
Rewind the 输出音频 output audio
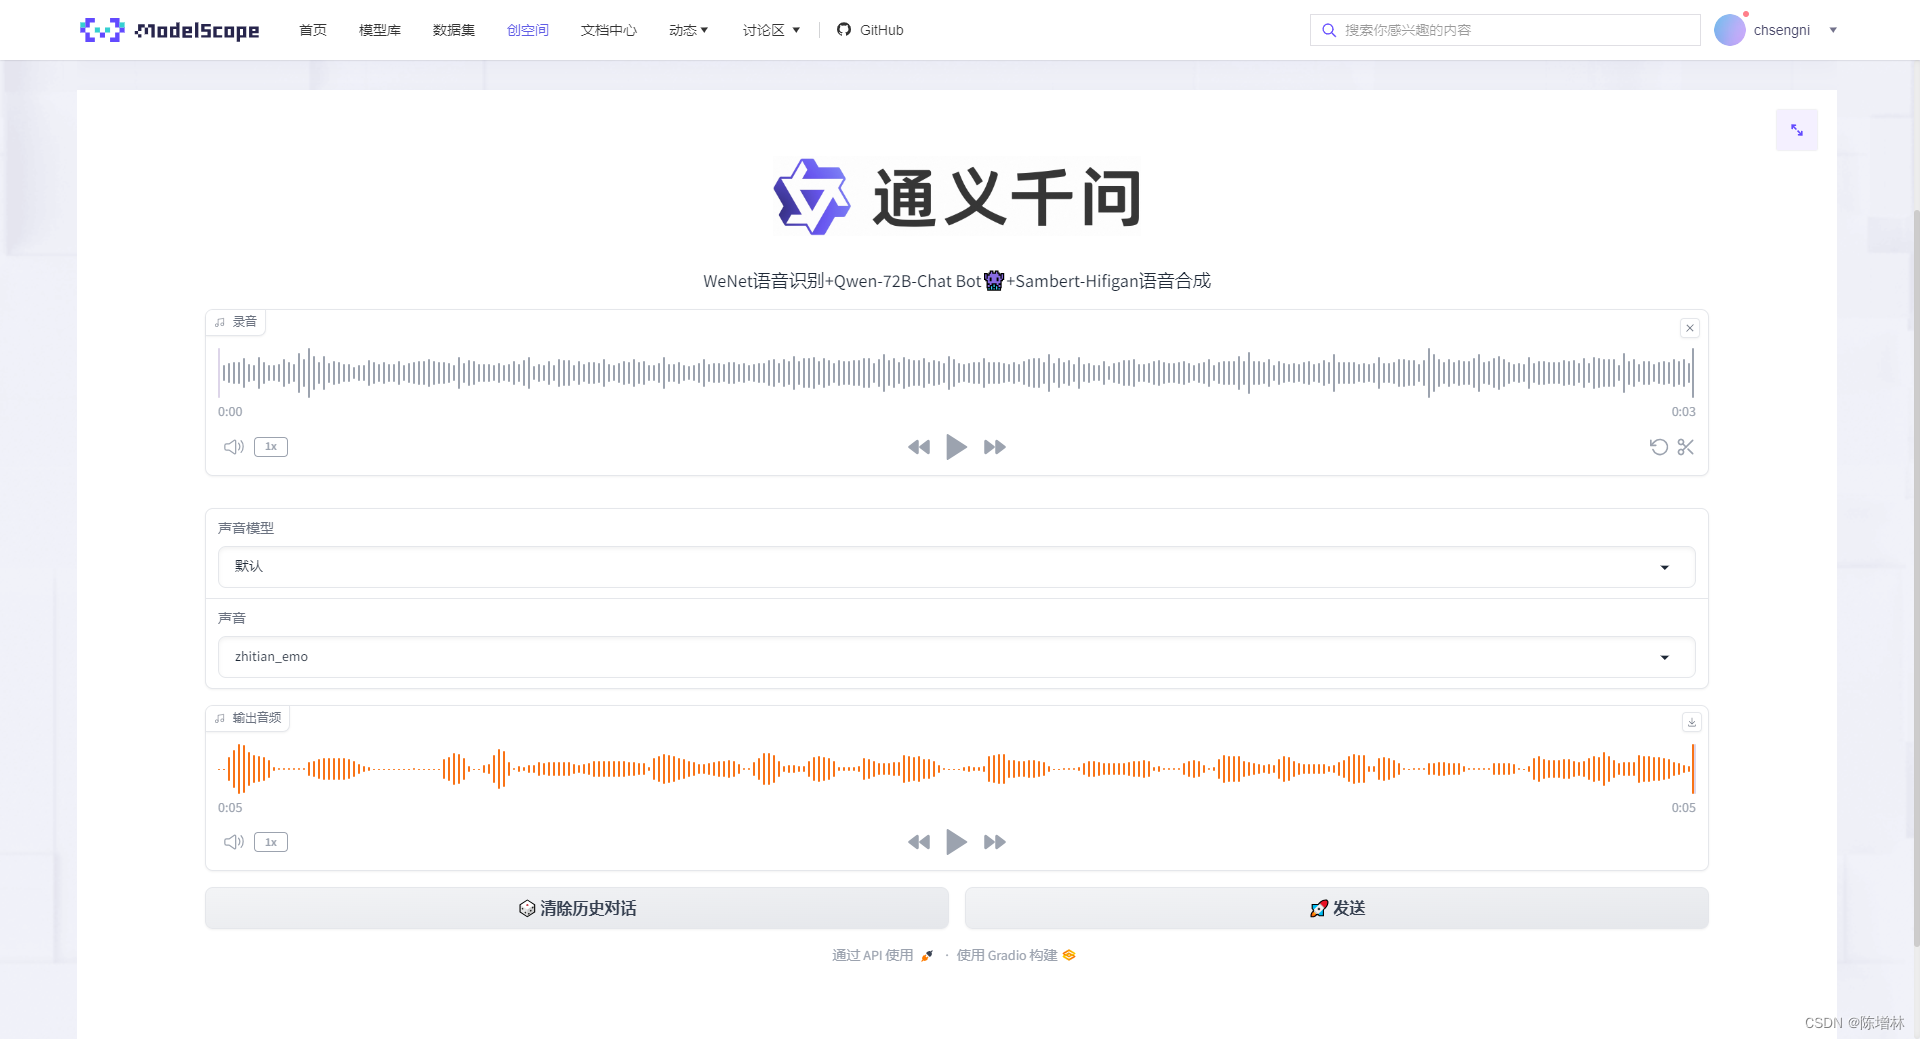(919, 842)
